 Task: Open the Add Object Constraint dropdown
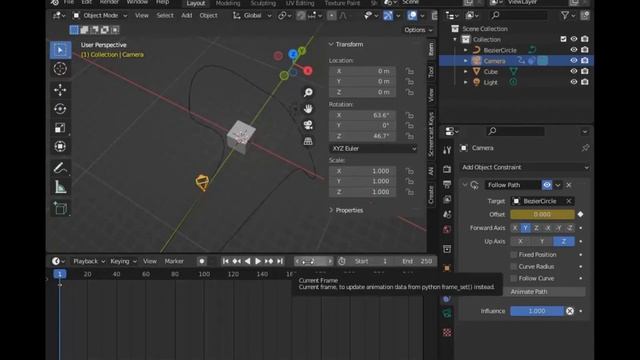point(525,167)
